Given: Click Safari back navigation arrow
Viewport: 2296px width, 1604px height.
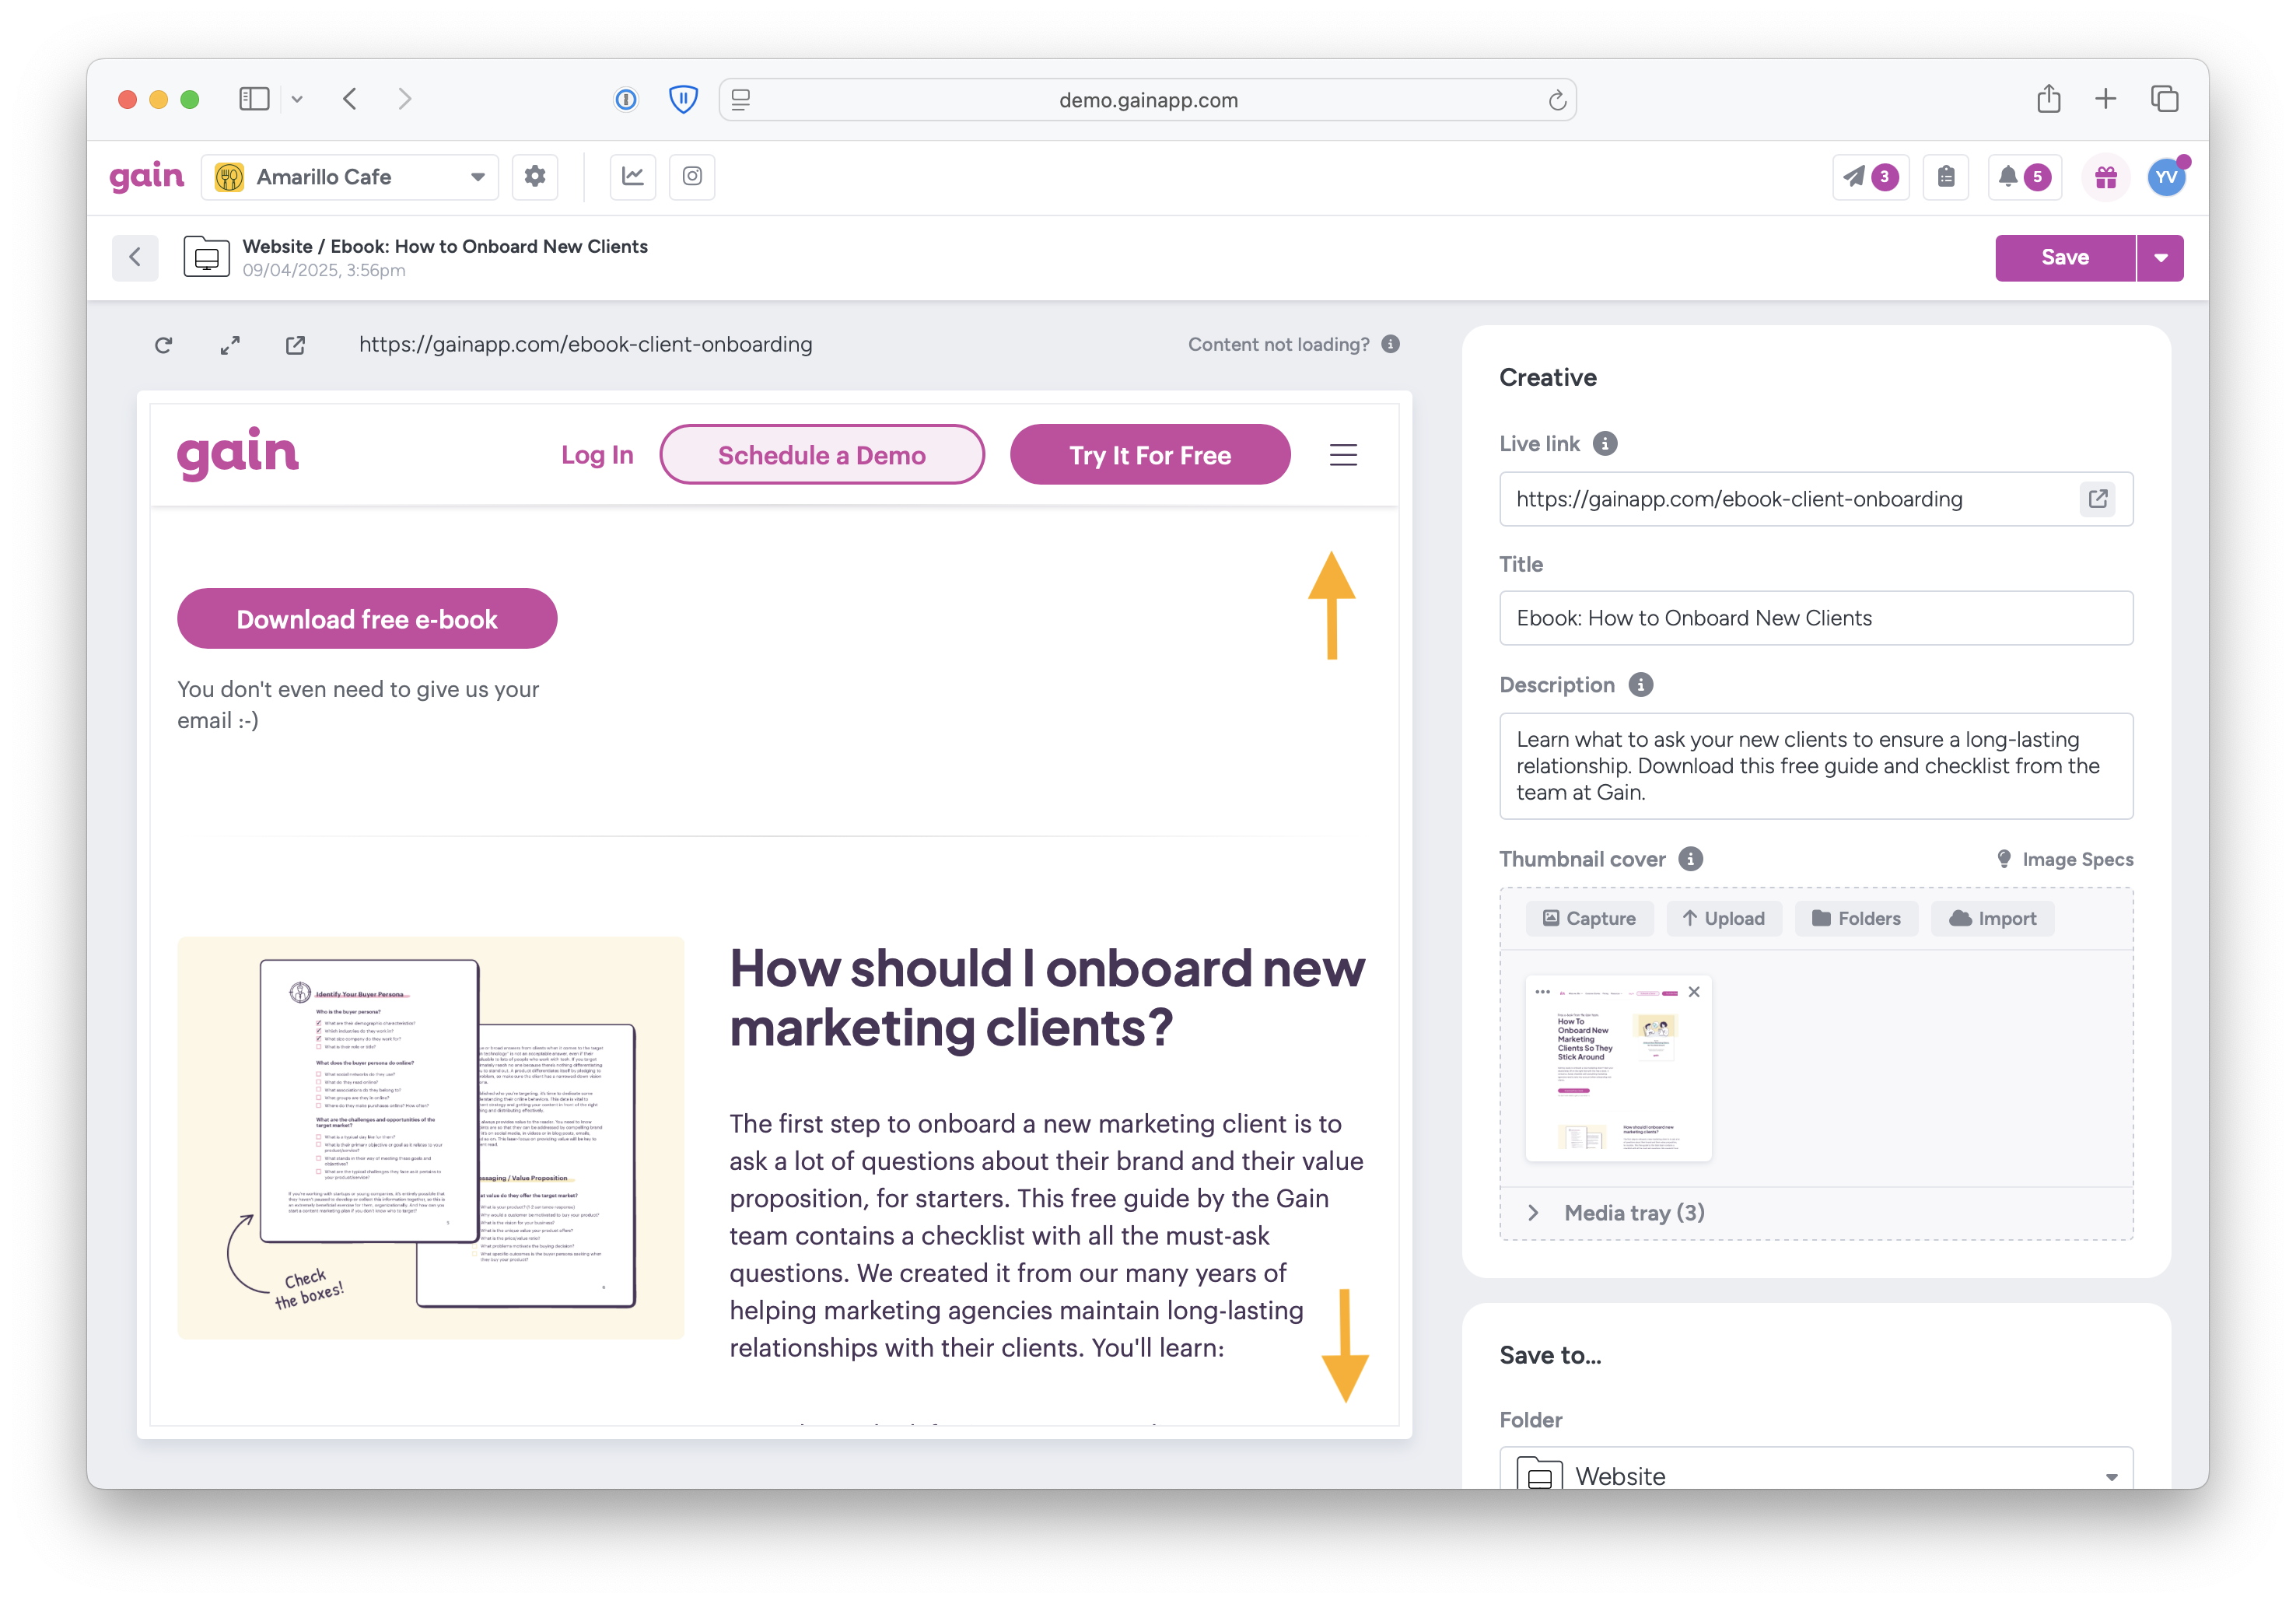Looking at the screenshot, I should [x=350, y=98].
